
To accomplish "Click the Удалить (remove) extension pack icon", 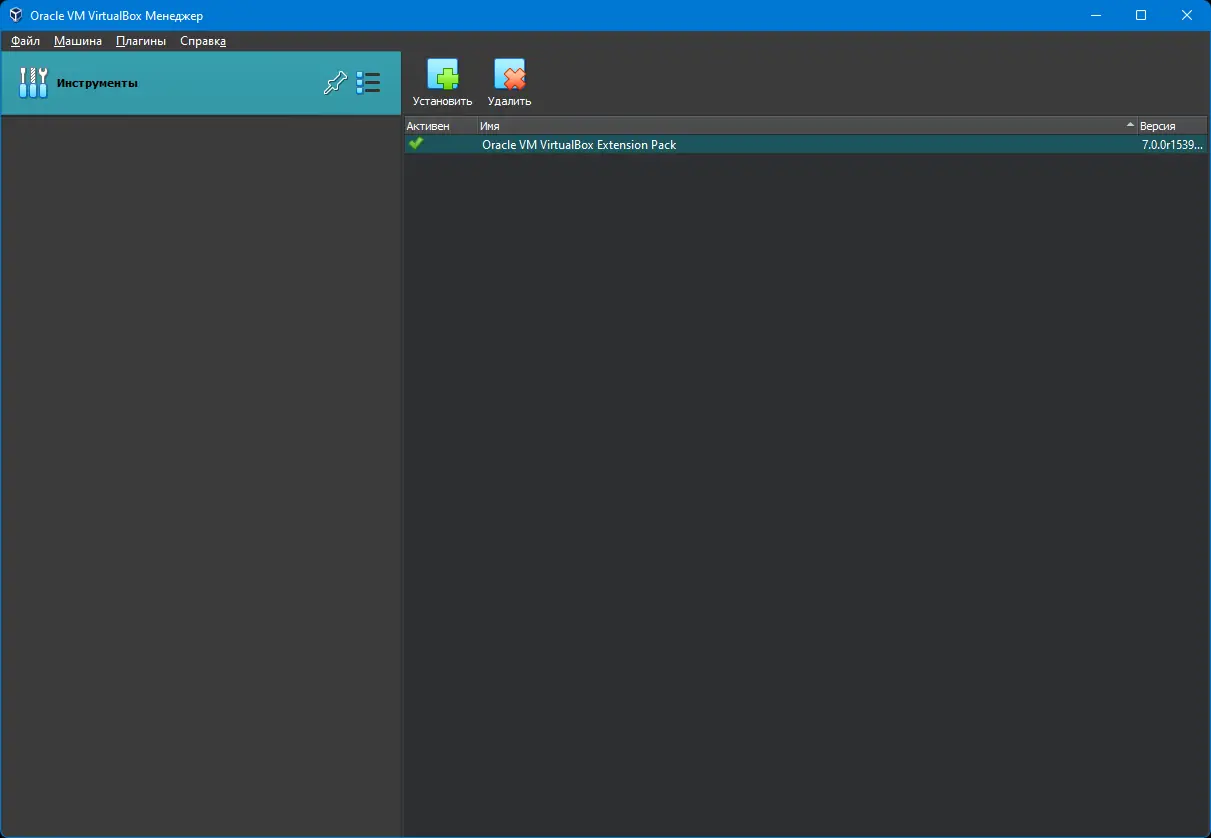I will click(x=509, y=75).
